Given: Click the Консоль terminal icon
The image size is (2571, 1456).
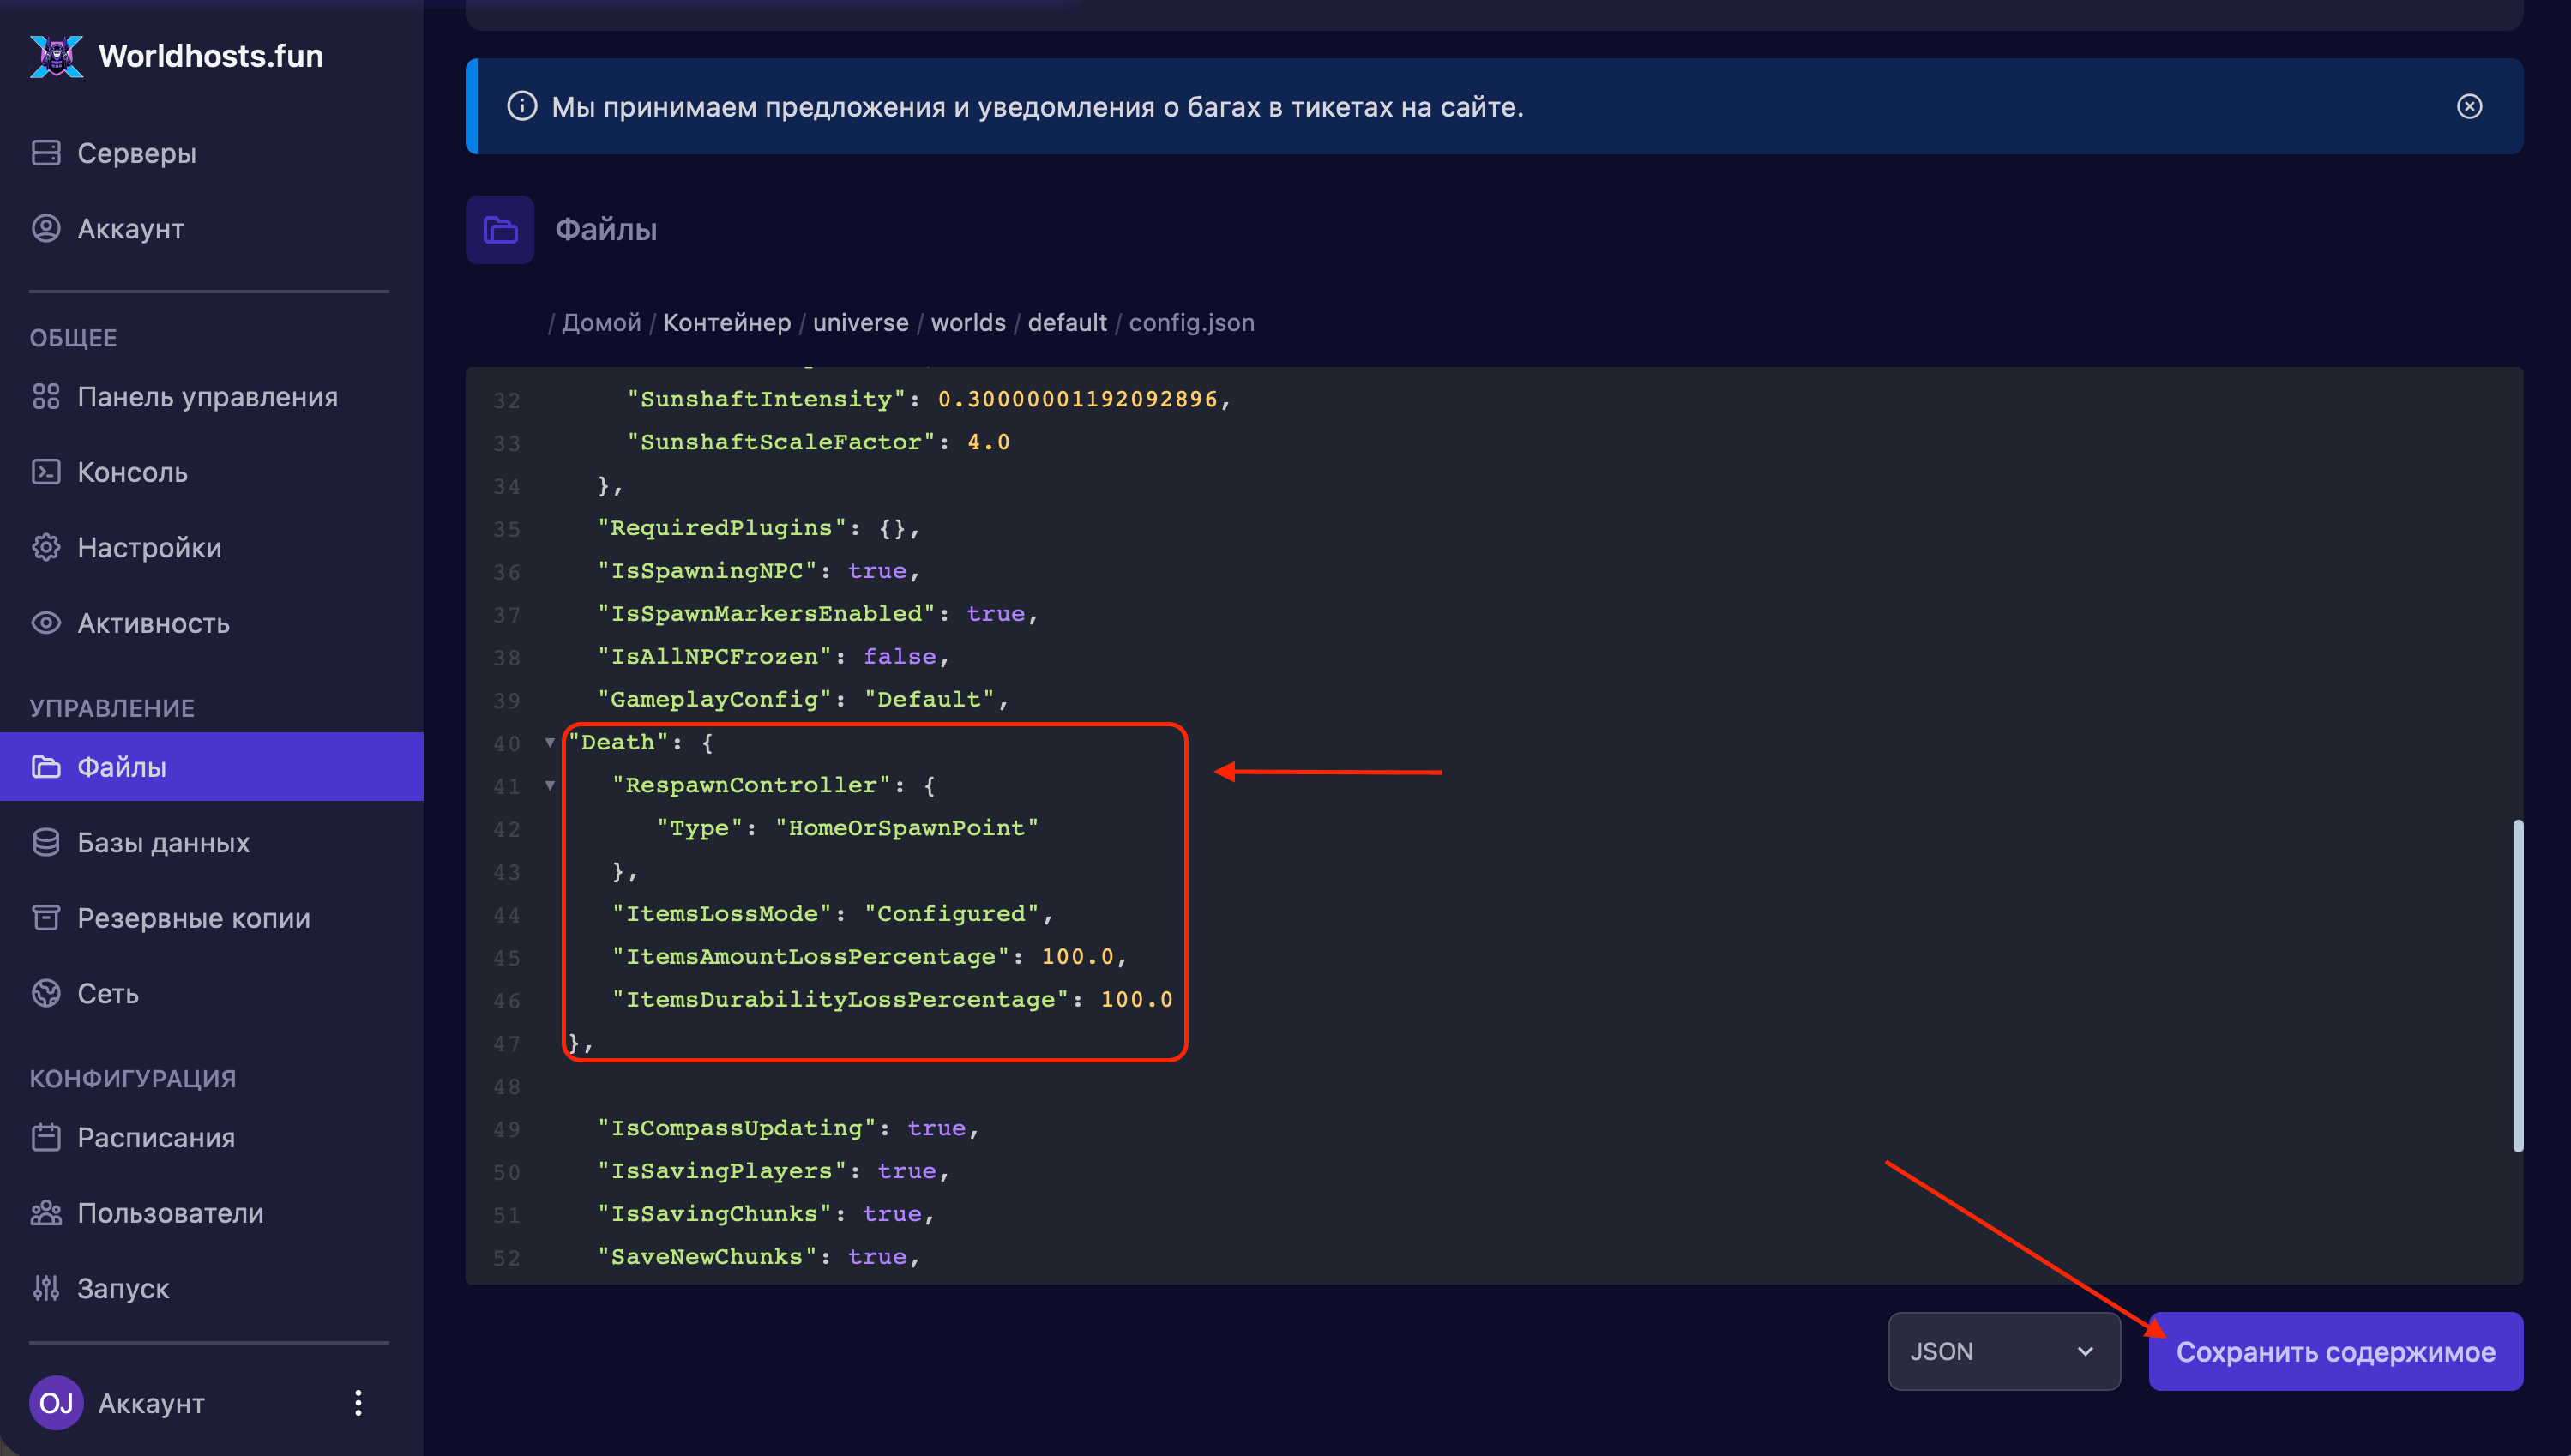Looking at the screenshot, I should coord(46,472).
